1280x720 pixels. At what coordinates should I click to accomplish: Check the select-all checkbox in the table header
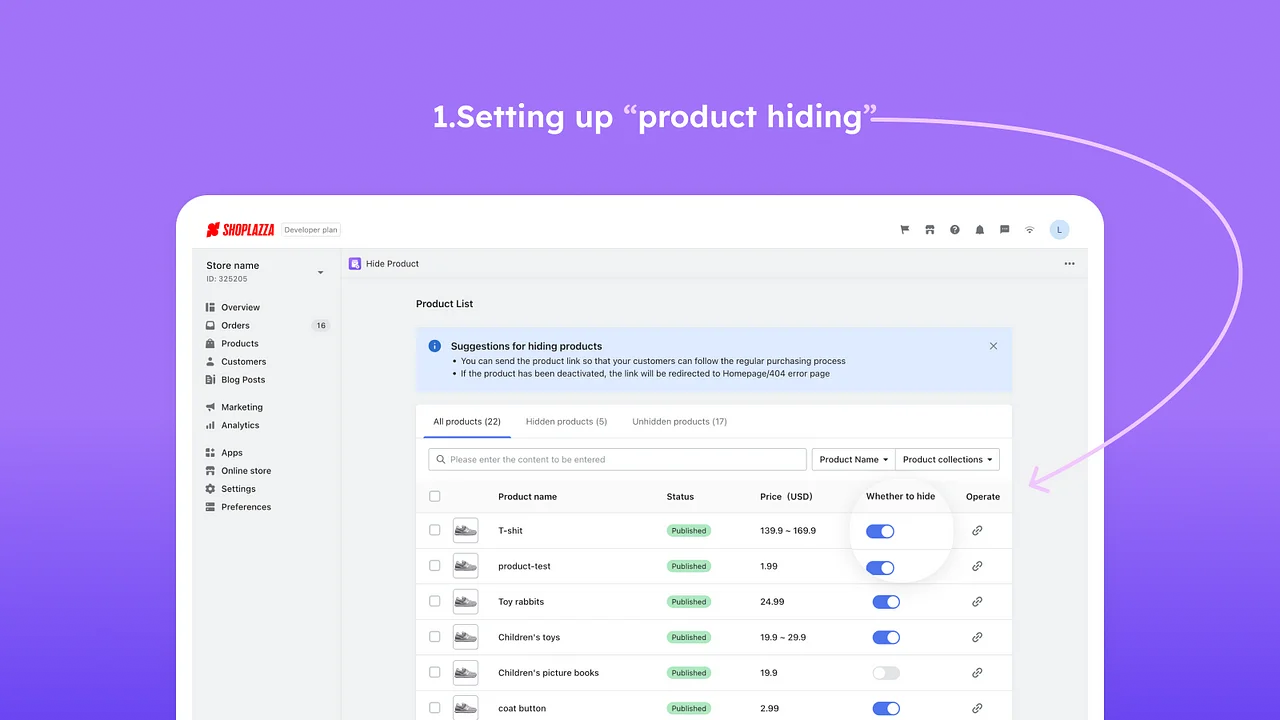[435, 496]
